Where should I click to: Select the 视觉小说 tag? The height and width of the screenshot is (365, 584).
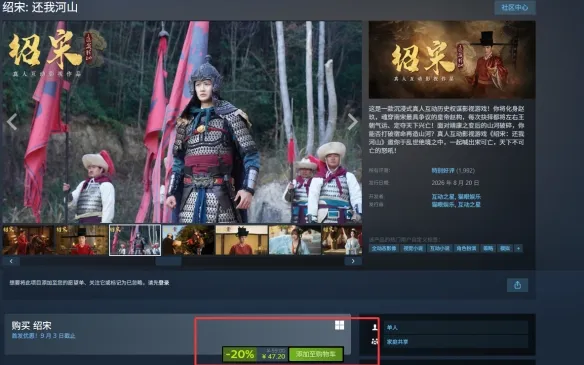(413, 248)
